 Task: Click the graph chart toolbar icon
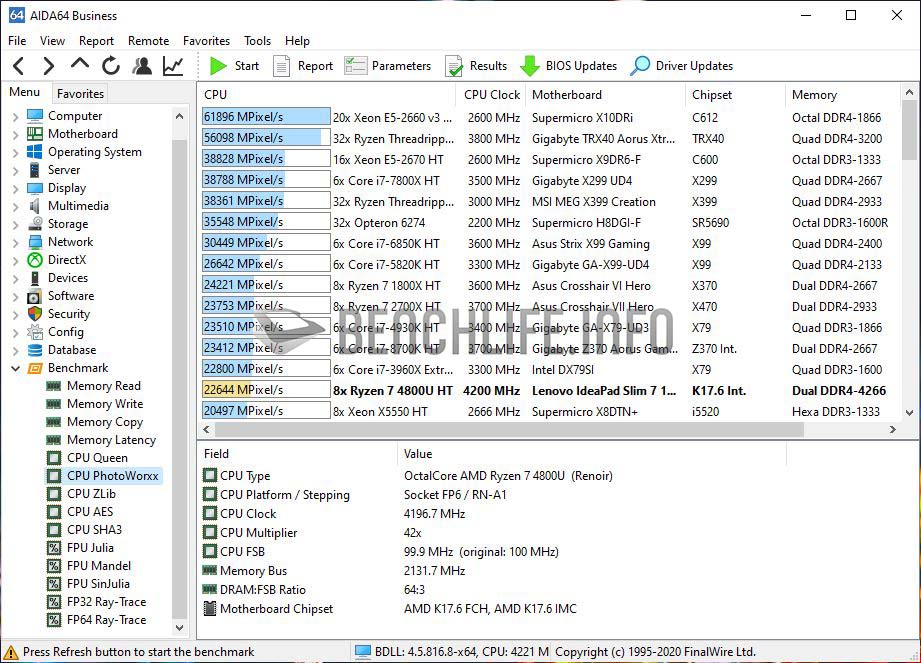coord(173,66)
